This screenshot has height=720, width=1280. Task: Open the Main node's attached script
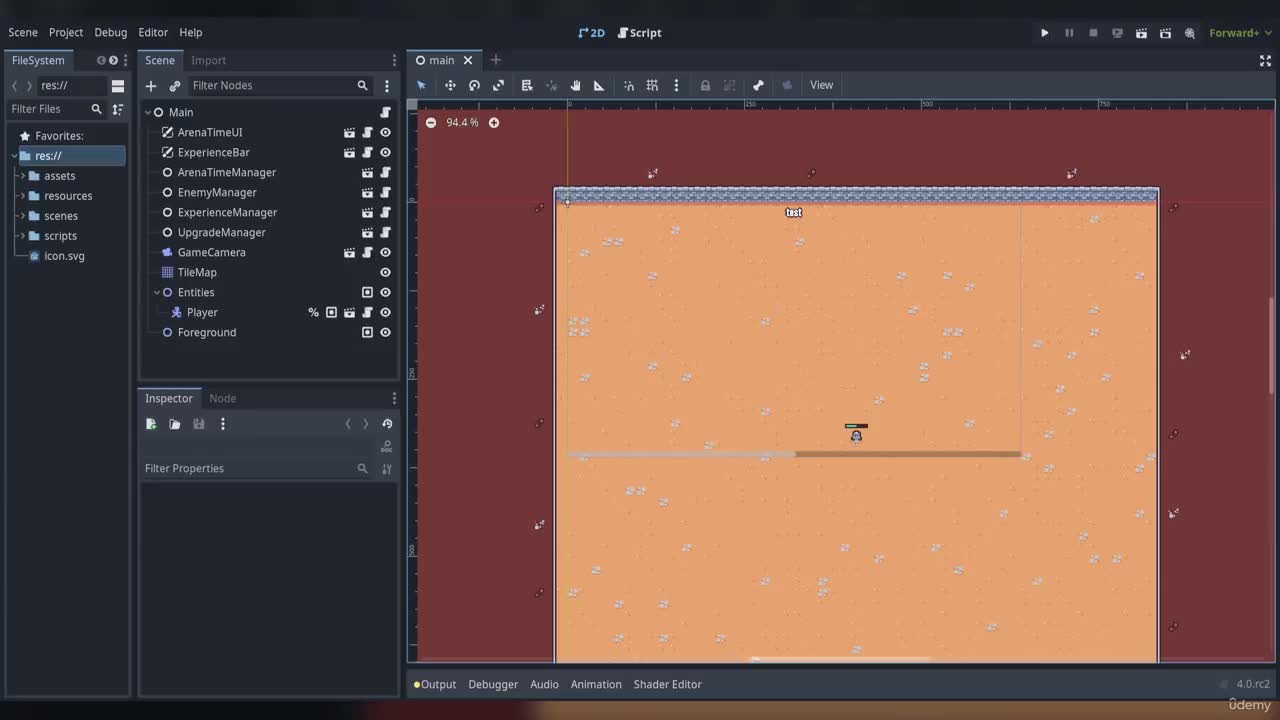pos(385,112)
